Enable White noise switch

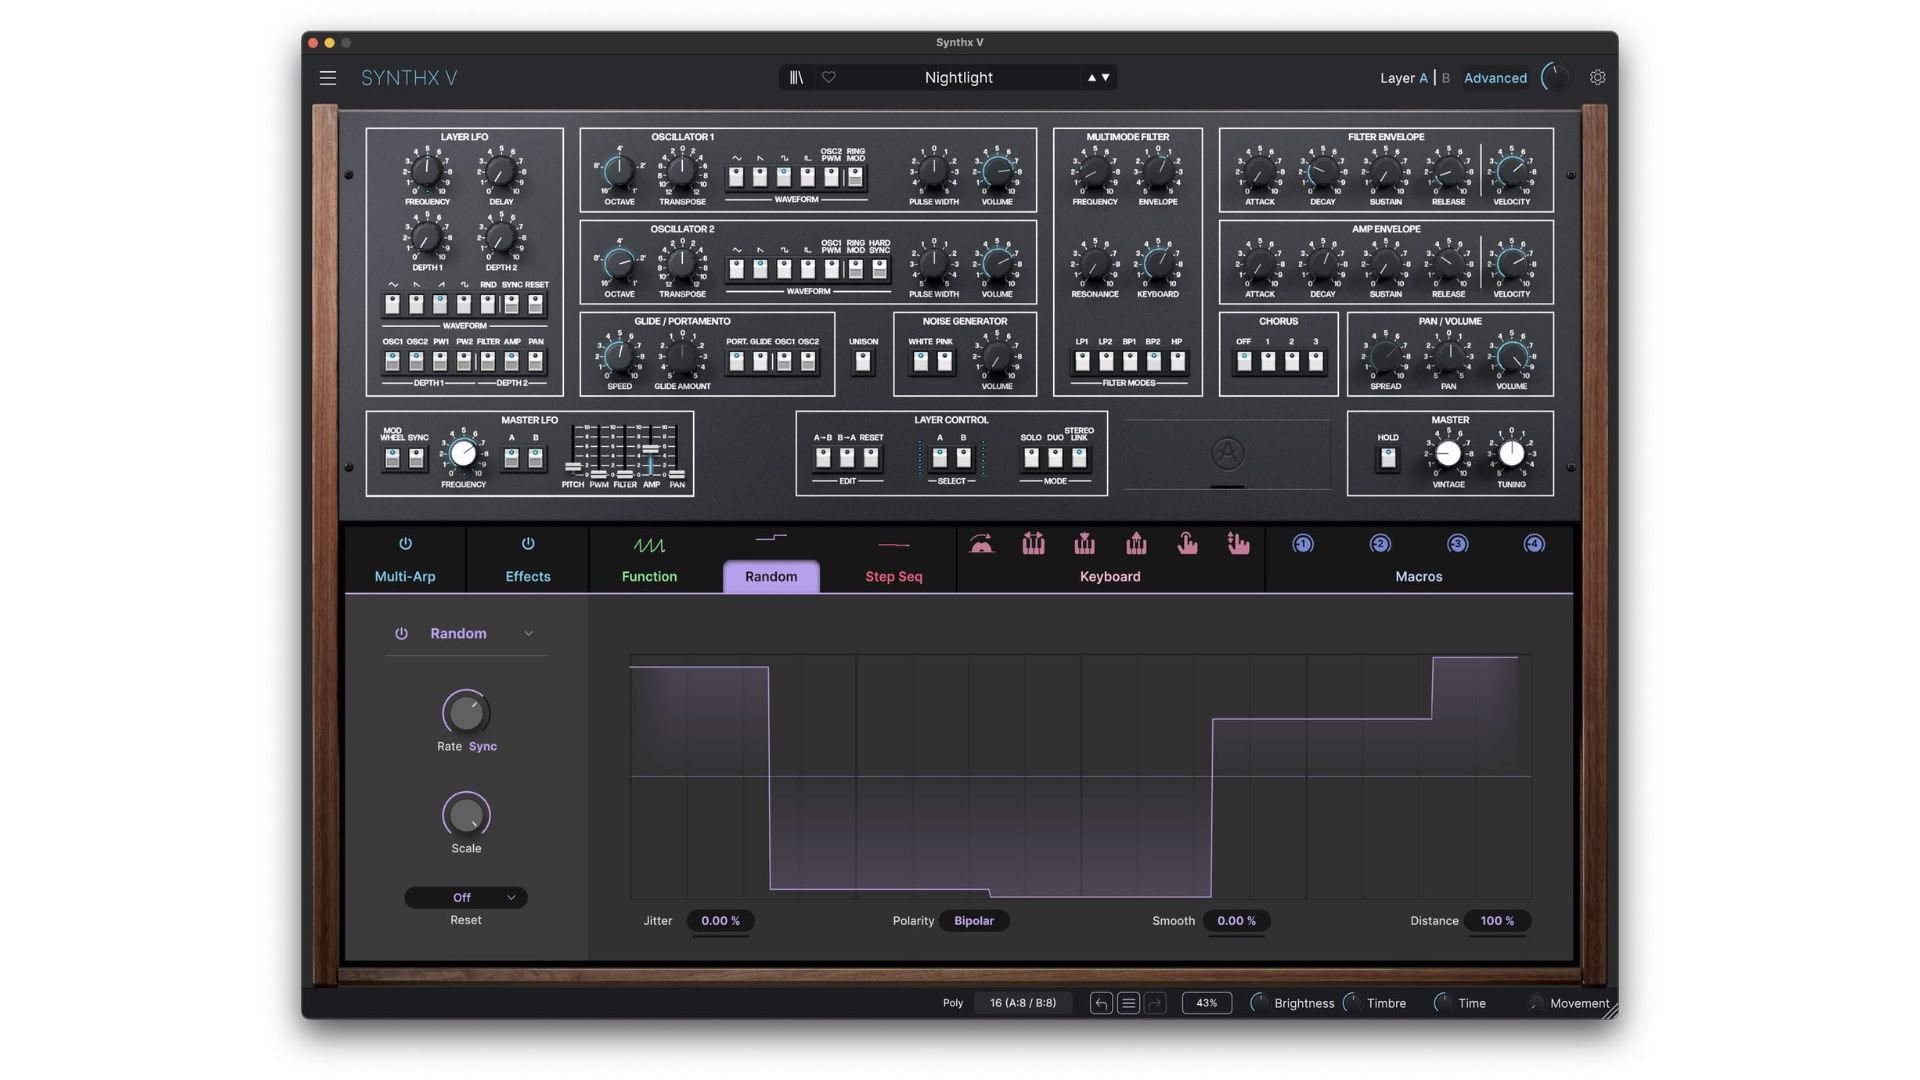tap(920, 361)
